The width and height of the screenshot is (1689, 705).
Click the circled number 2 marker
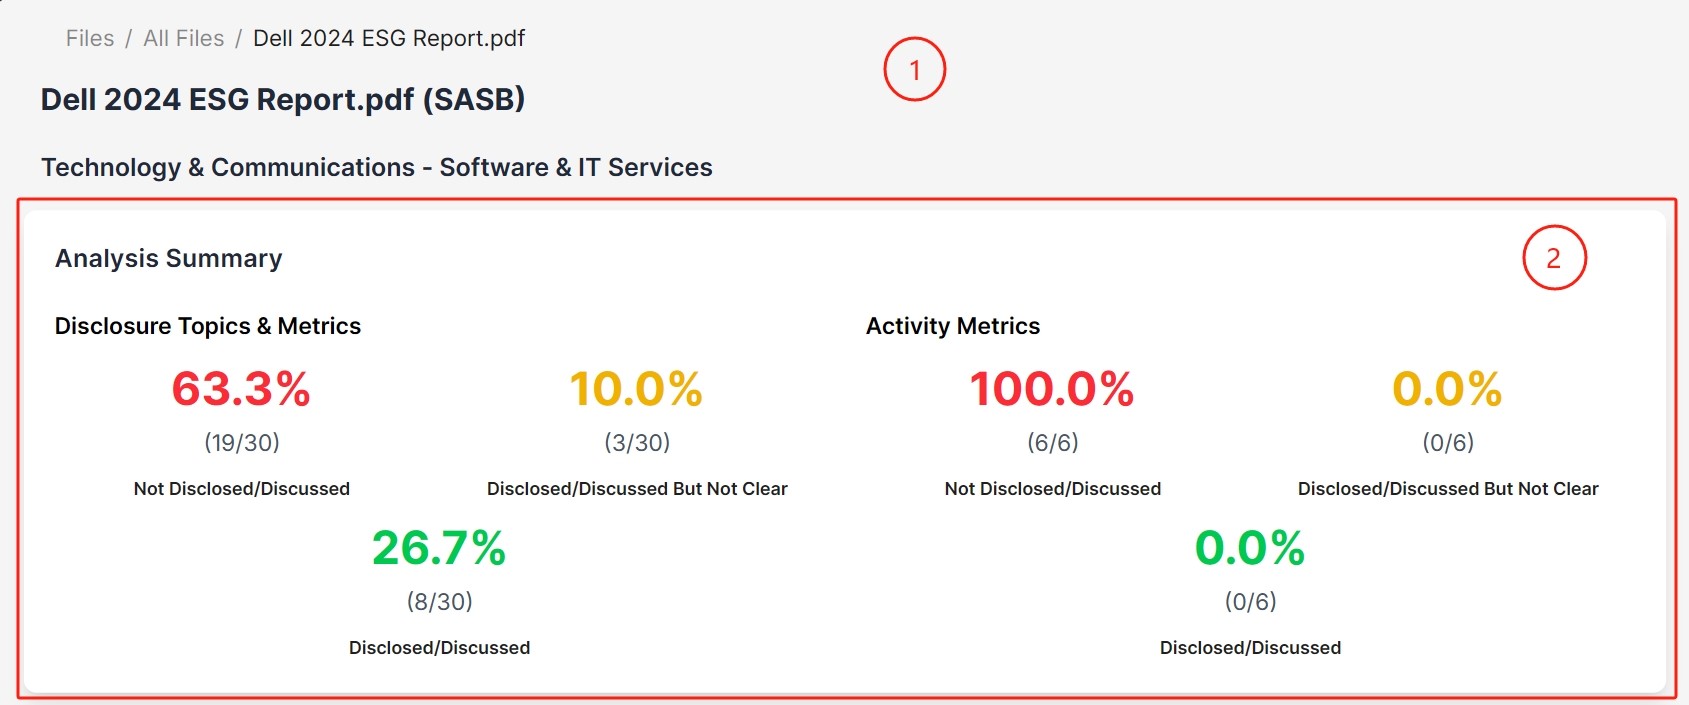point(1554,258)
